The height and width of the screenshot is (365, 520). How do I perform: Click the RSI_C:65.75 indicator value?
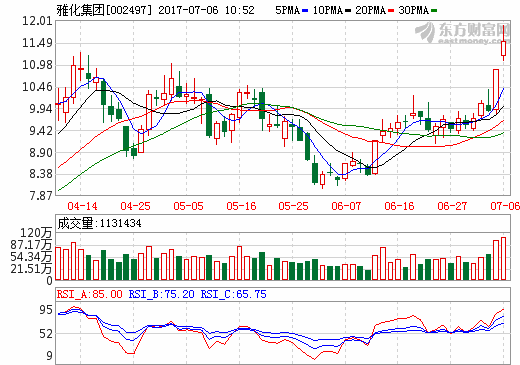pos(233,294)
